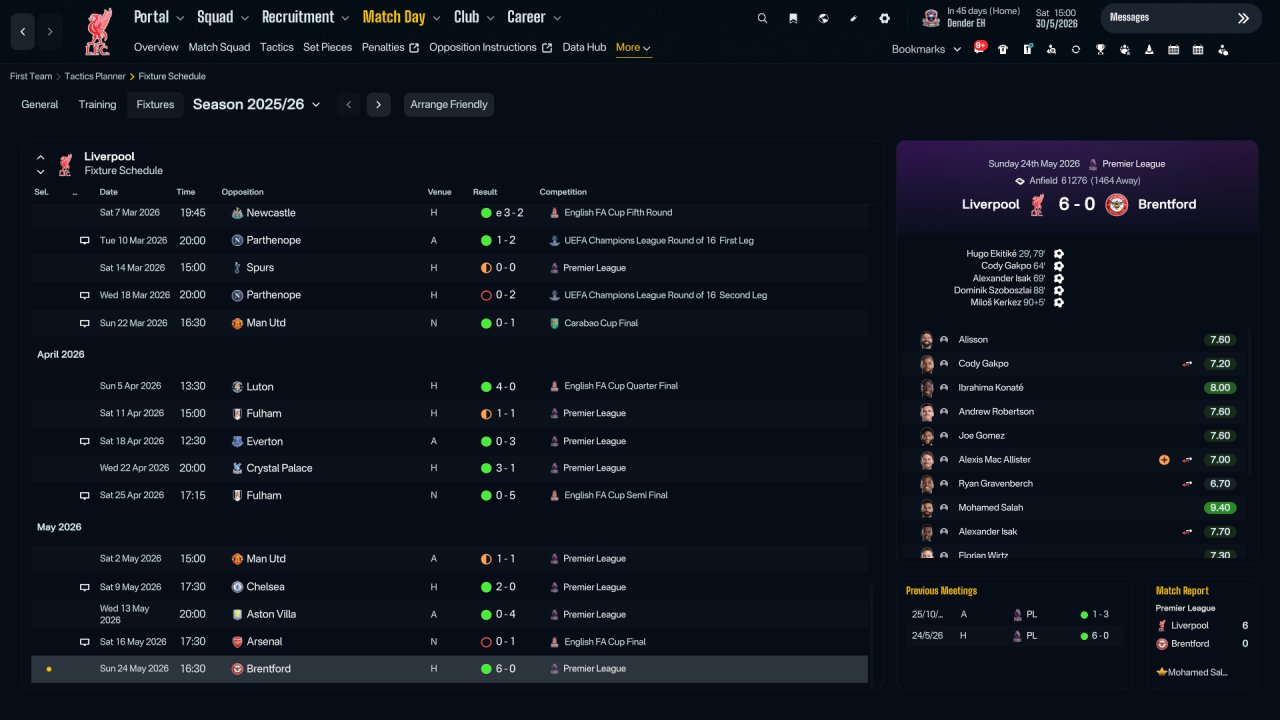Click the goal ball icon beside Hugo Ekitiké
Screen dimensions: 1280x720
1059,254
